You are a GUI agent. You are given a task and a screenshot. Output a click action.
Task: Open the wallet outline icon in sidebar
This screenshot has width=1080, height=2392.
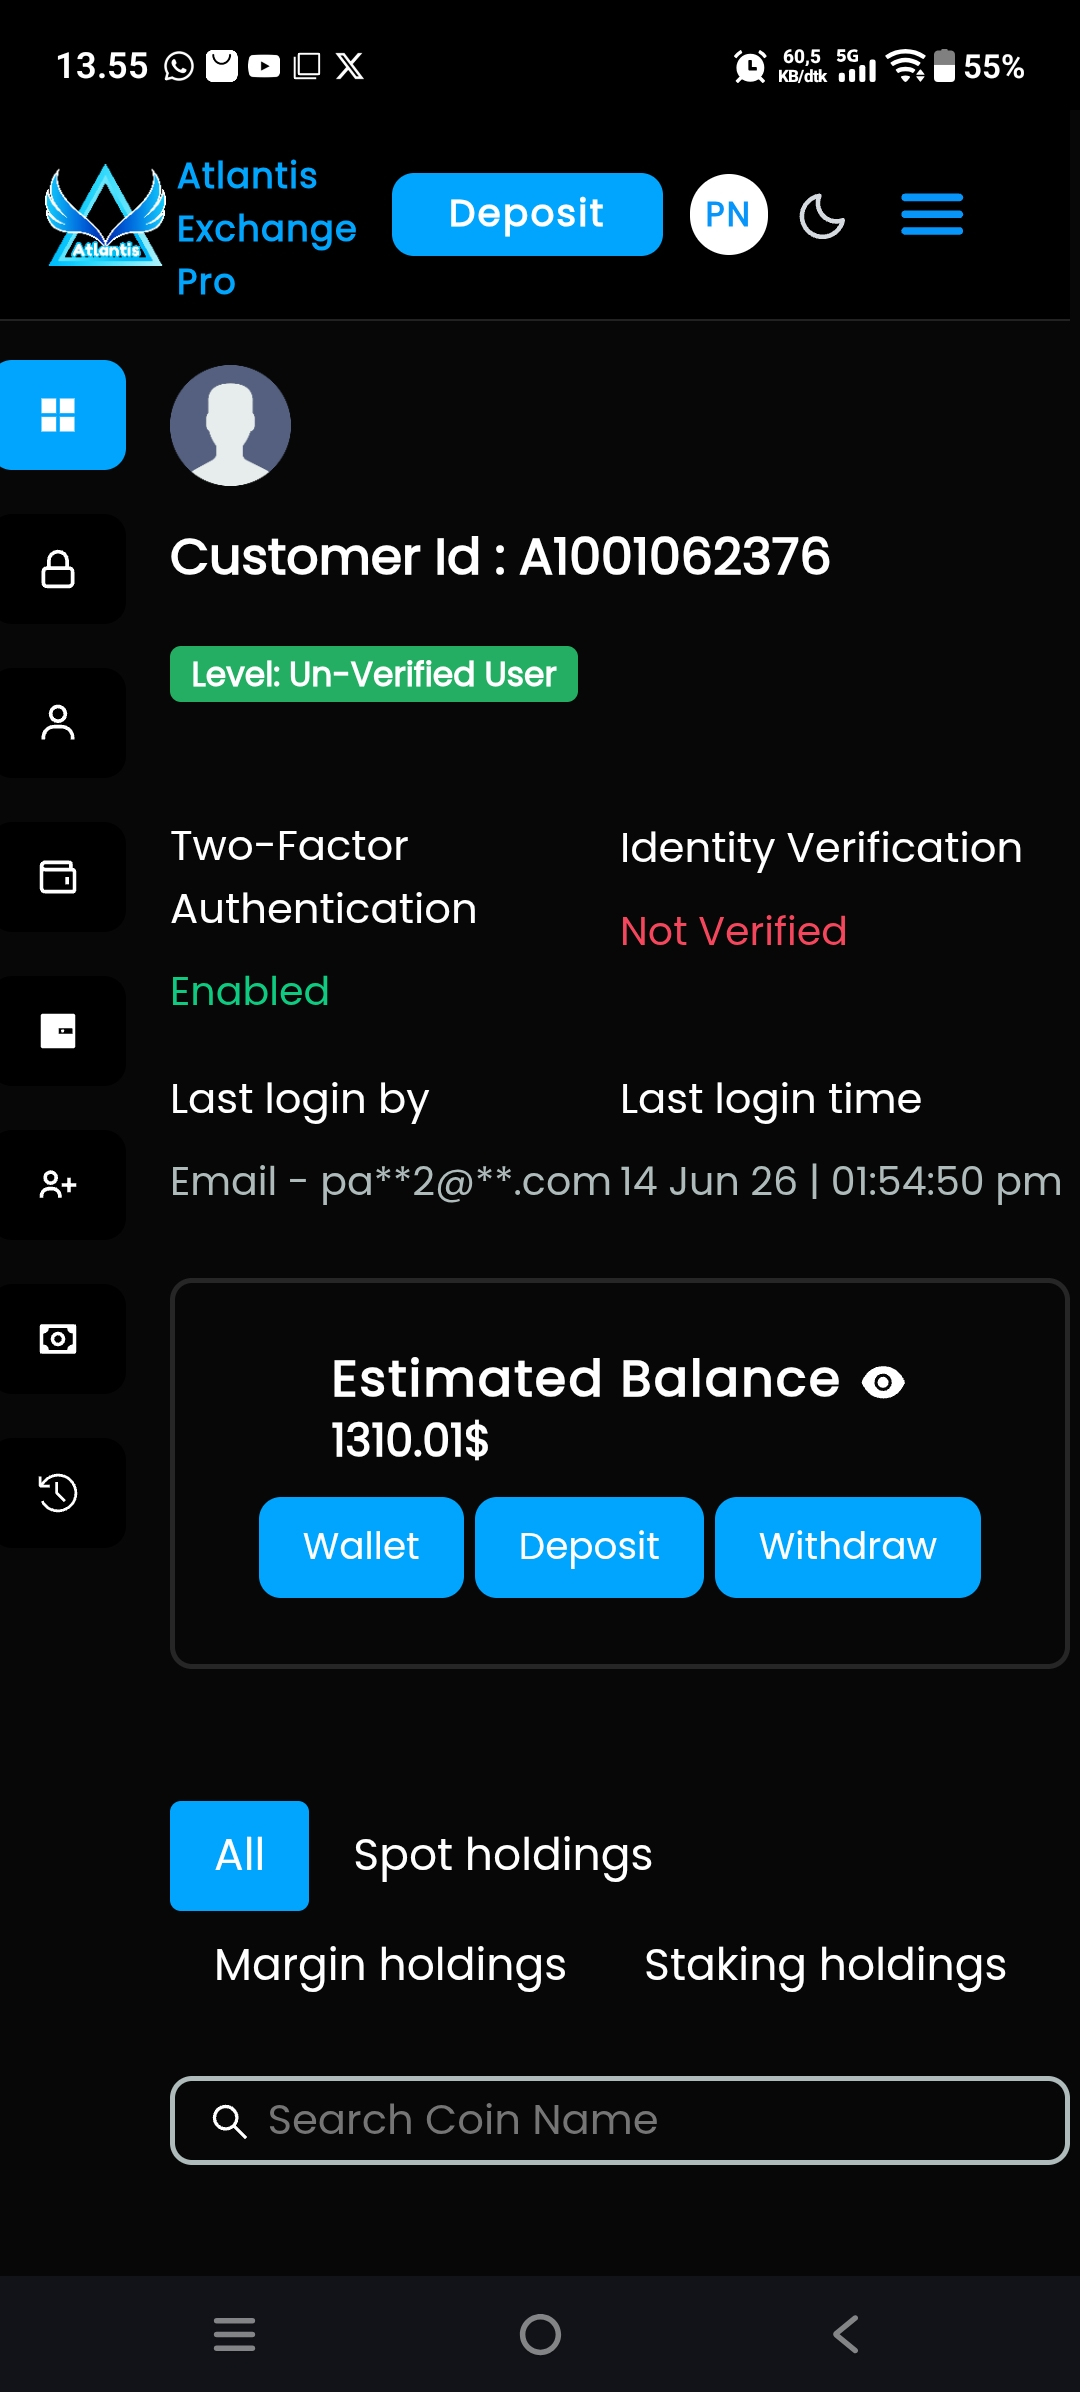pos(58,877)
